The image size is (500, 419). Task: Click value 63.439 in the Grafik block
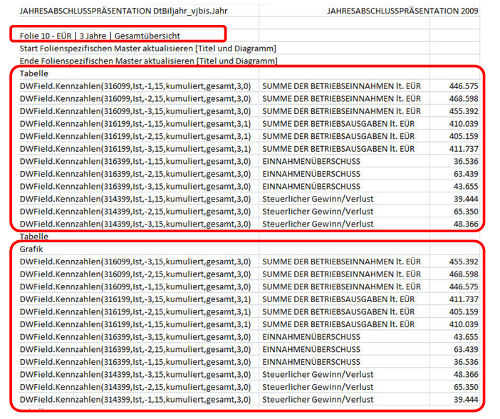click(466, 349)
